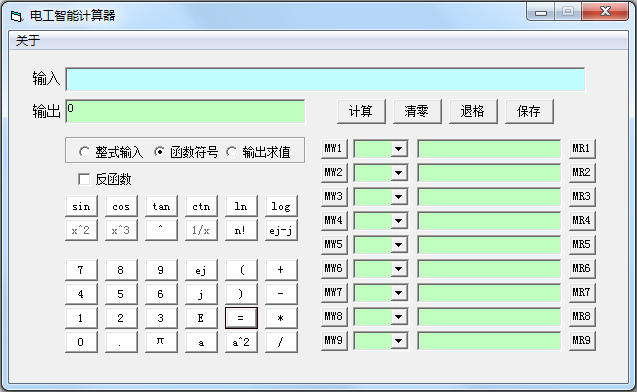
Task: Click the 退格 button
Action: [x=473, y=111]
